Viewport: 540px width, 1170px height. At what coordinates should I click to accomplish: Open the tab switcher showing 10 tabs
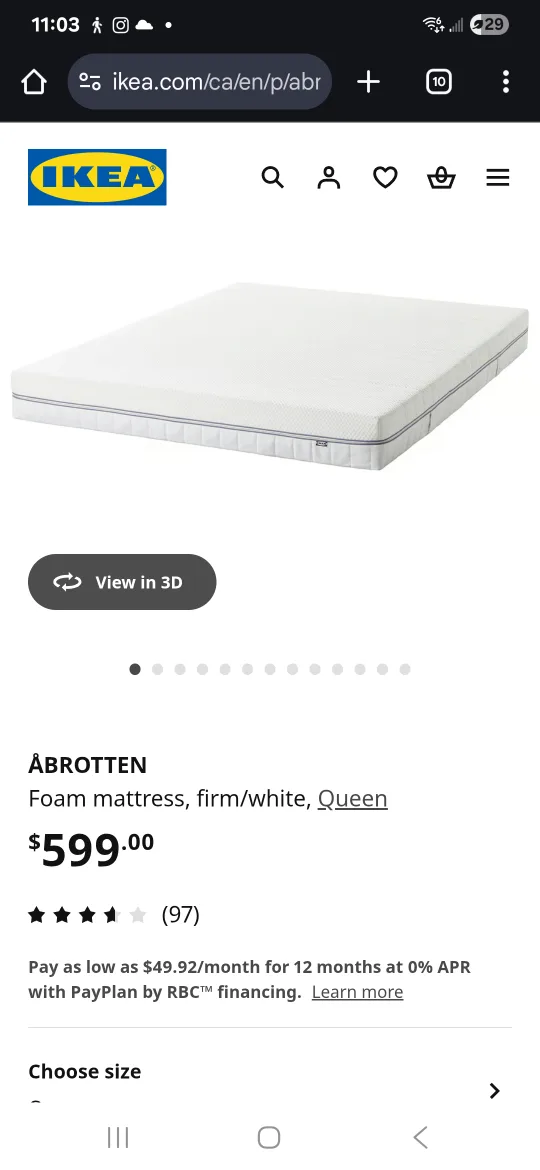coord(439,82)
